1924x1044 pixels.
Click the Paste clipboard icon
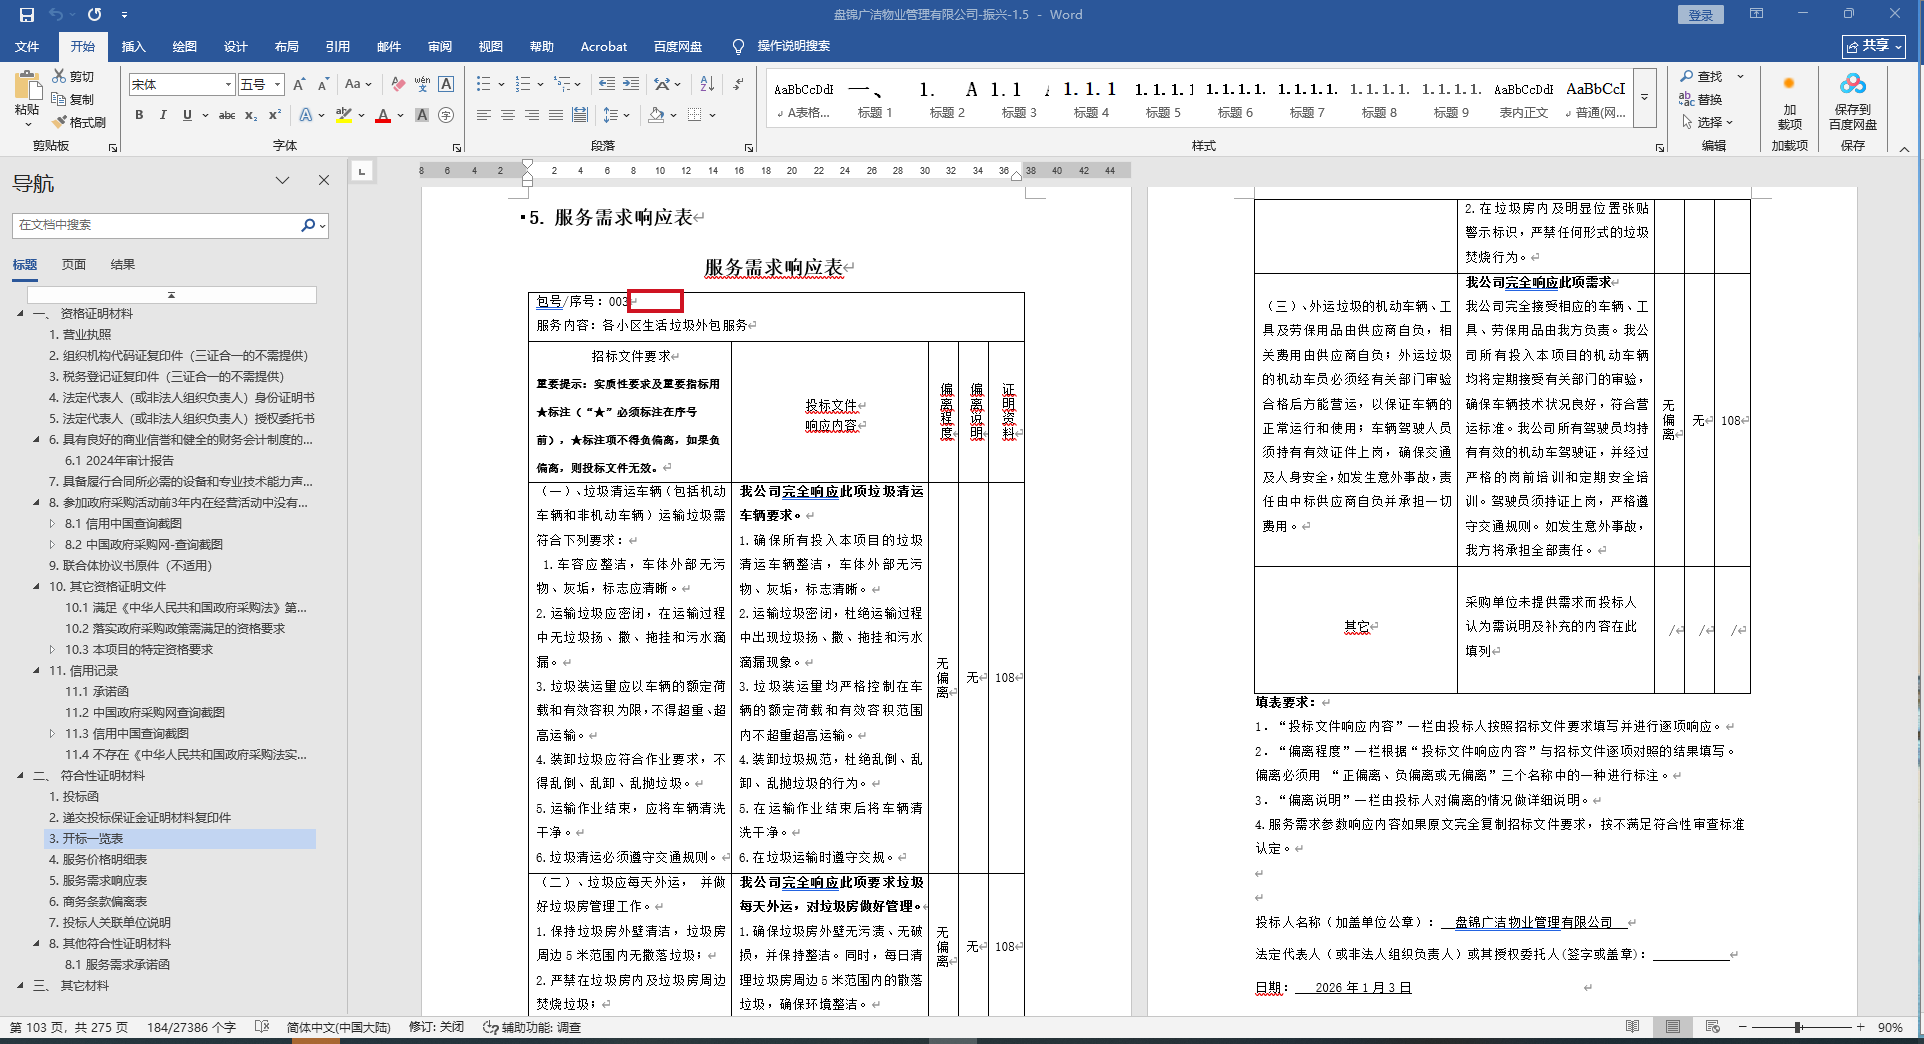click(x=28, y=86)
